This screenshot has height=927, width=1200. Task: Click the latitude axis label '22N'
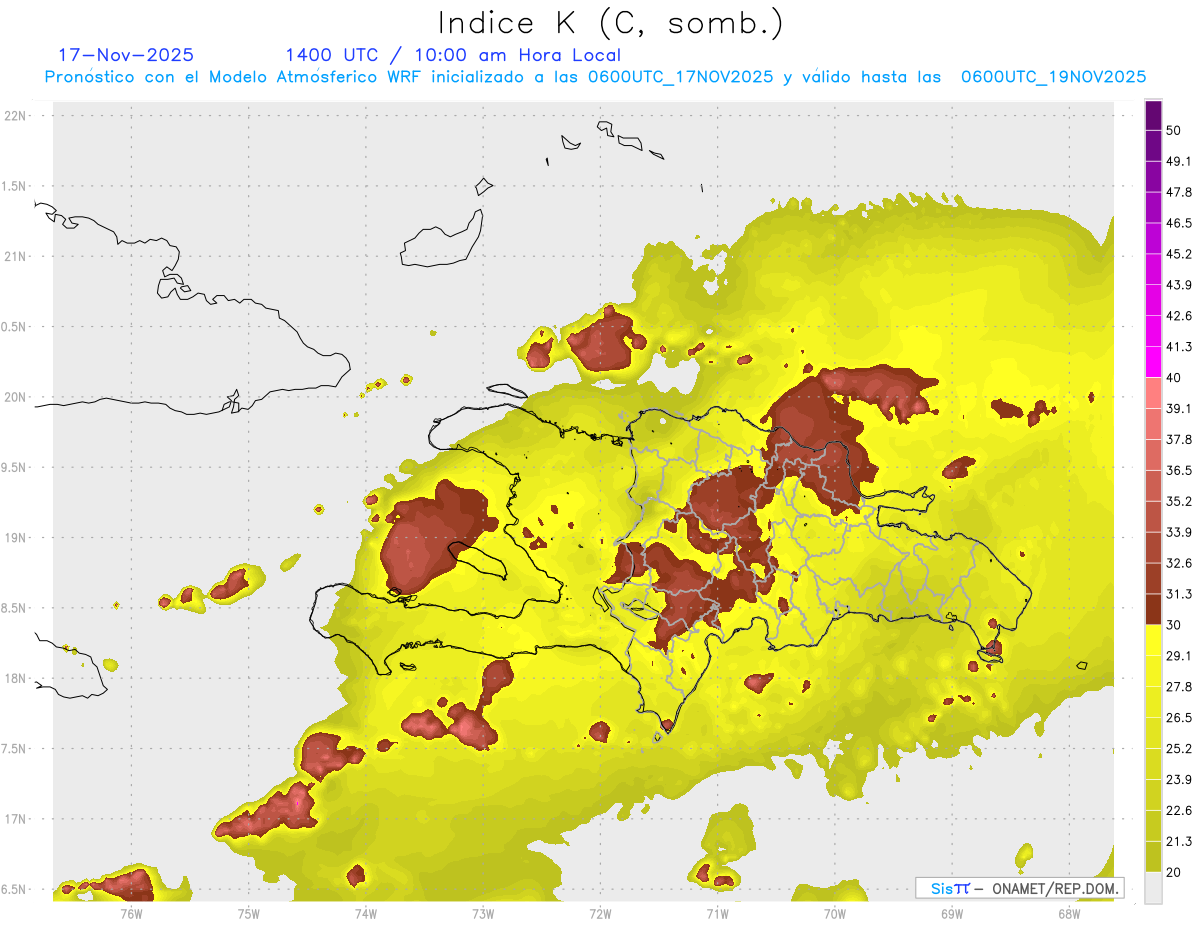click(x=15, y=115)
